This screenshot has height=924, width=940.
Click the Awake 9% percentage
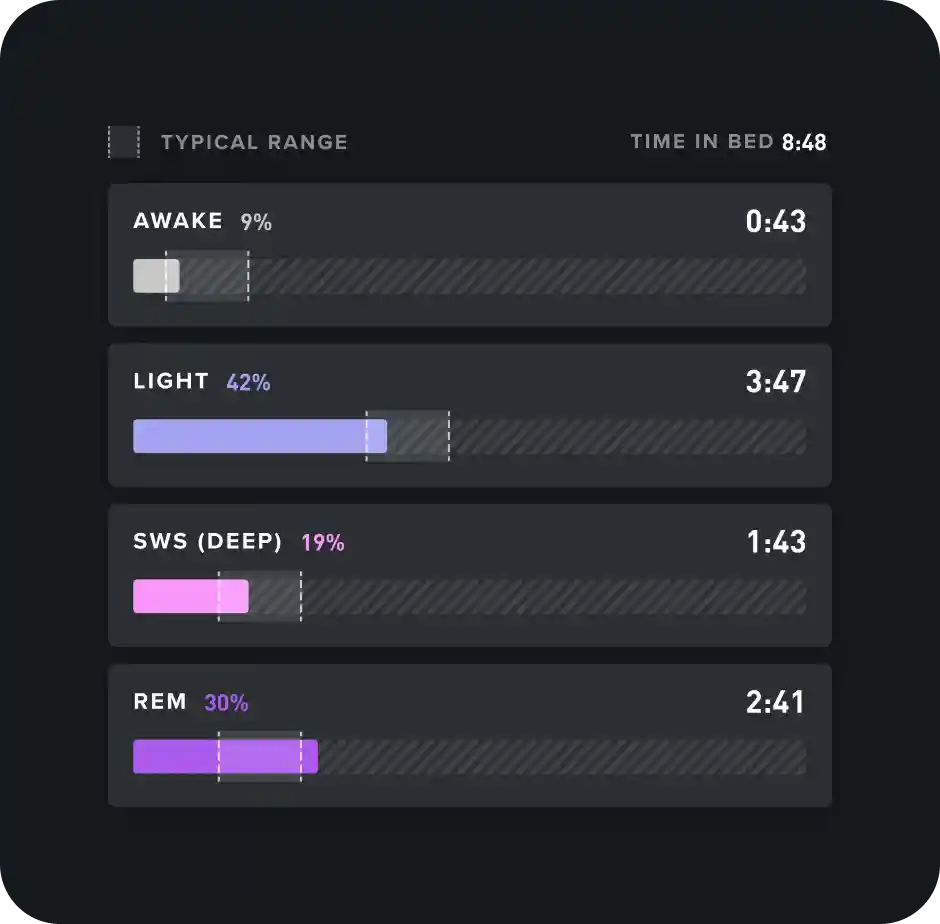pyautogui.click(x=256, y=222)
